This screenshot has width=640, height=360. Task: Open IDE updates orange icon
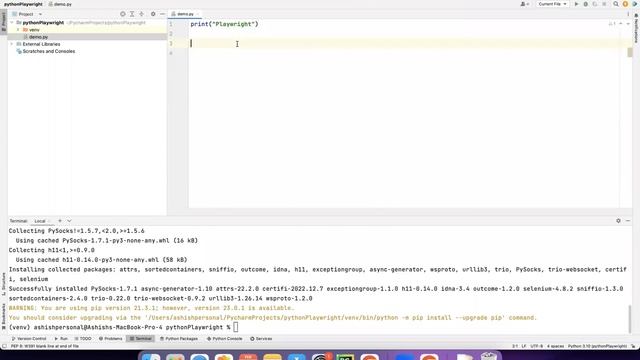(x=625, y=4)
